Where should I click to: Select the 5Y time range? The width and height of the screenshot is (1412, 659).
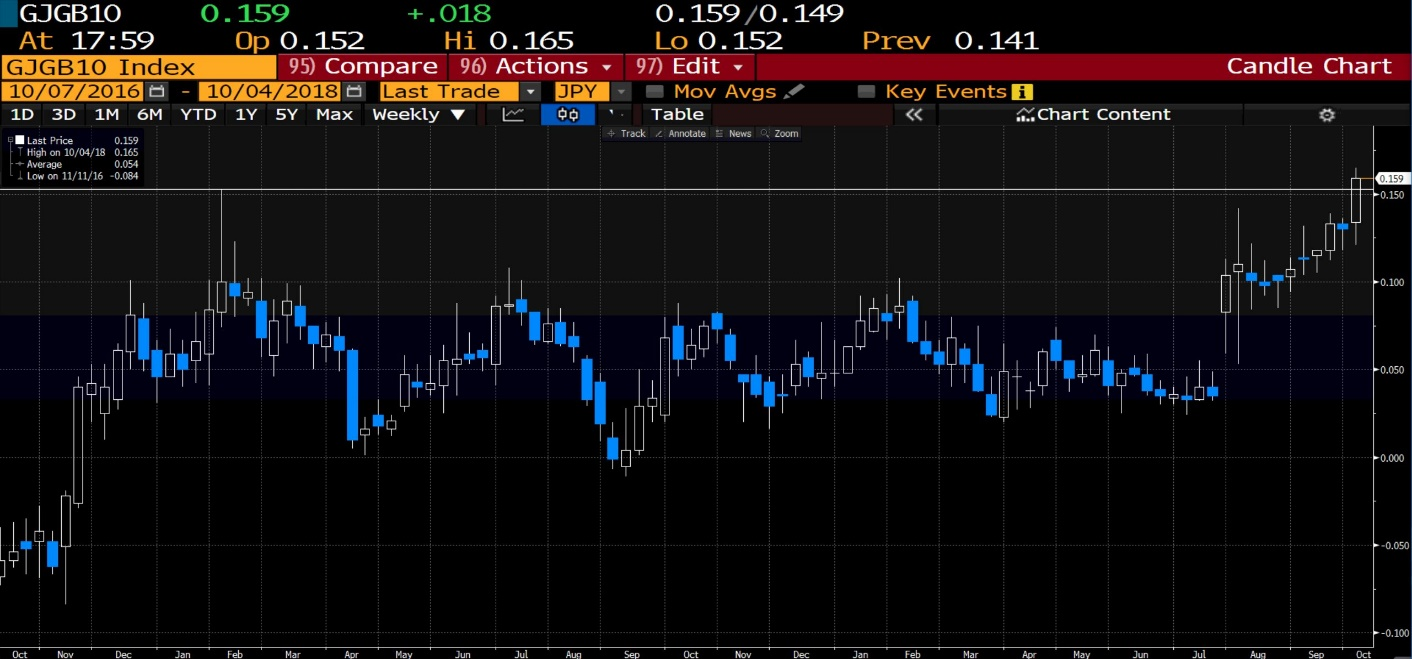coord(286,114)
